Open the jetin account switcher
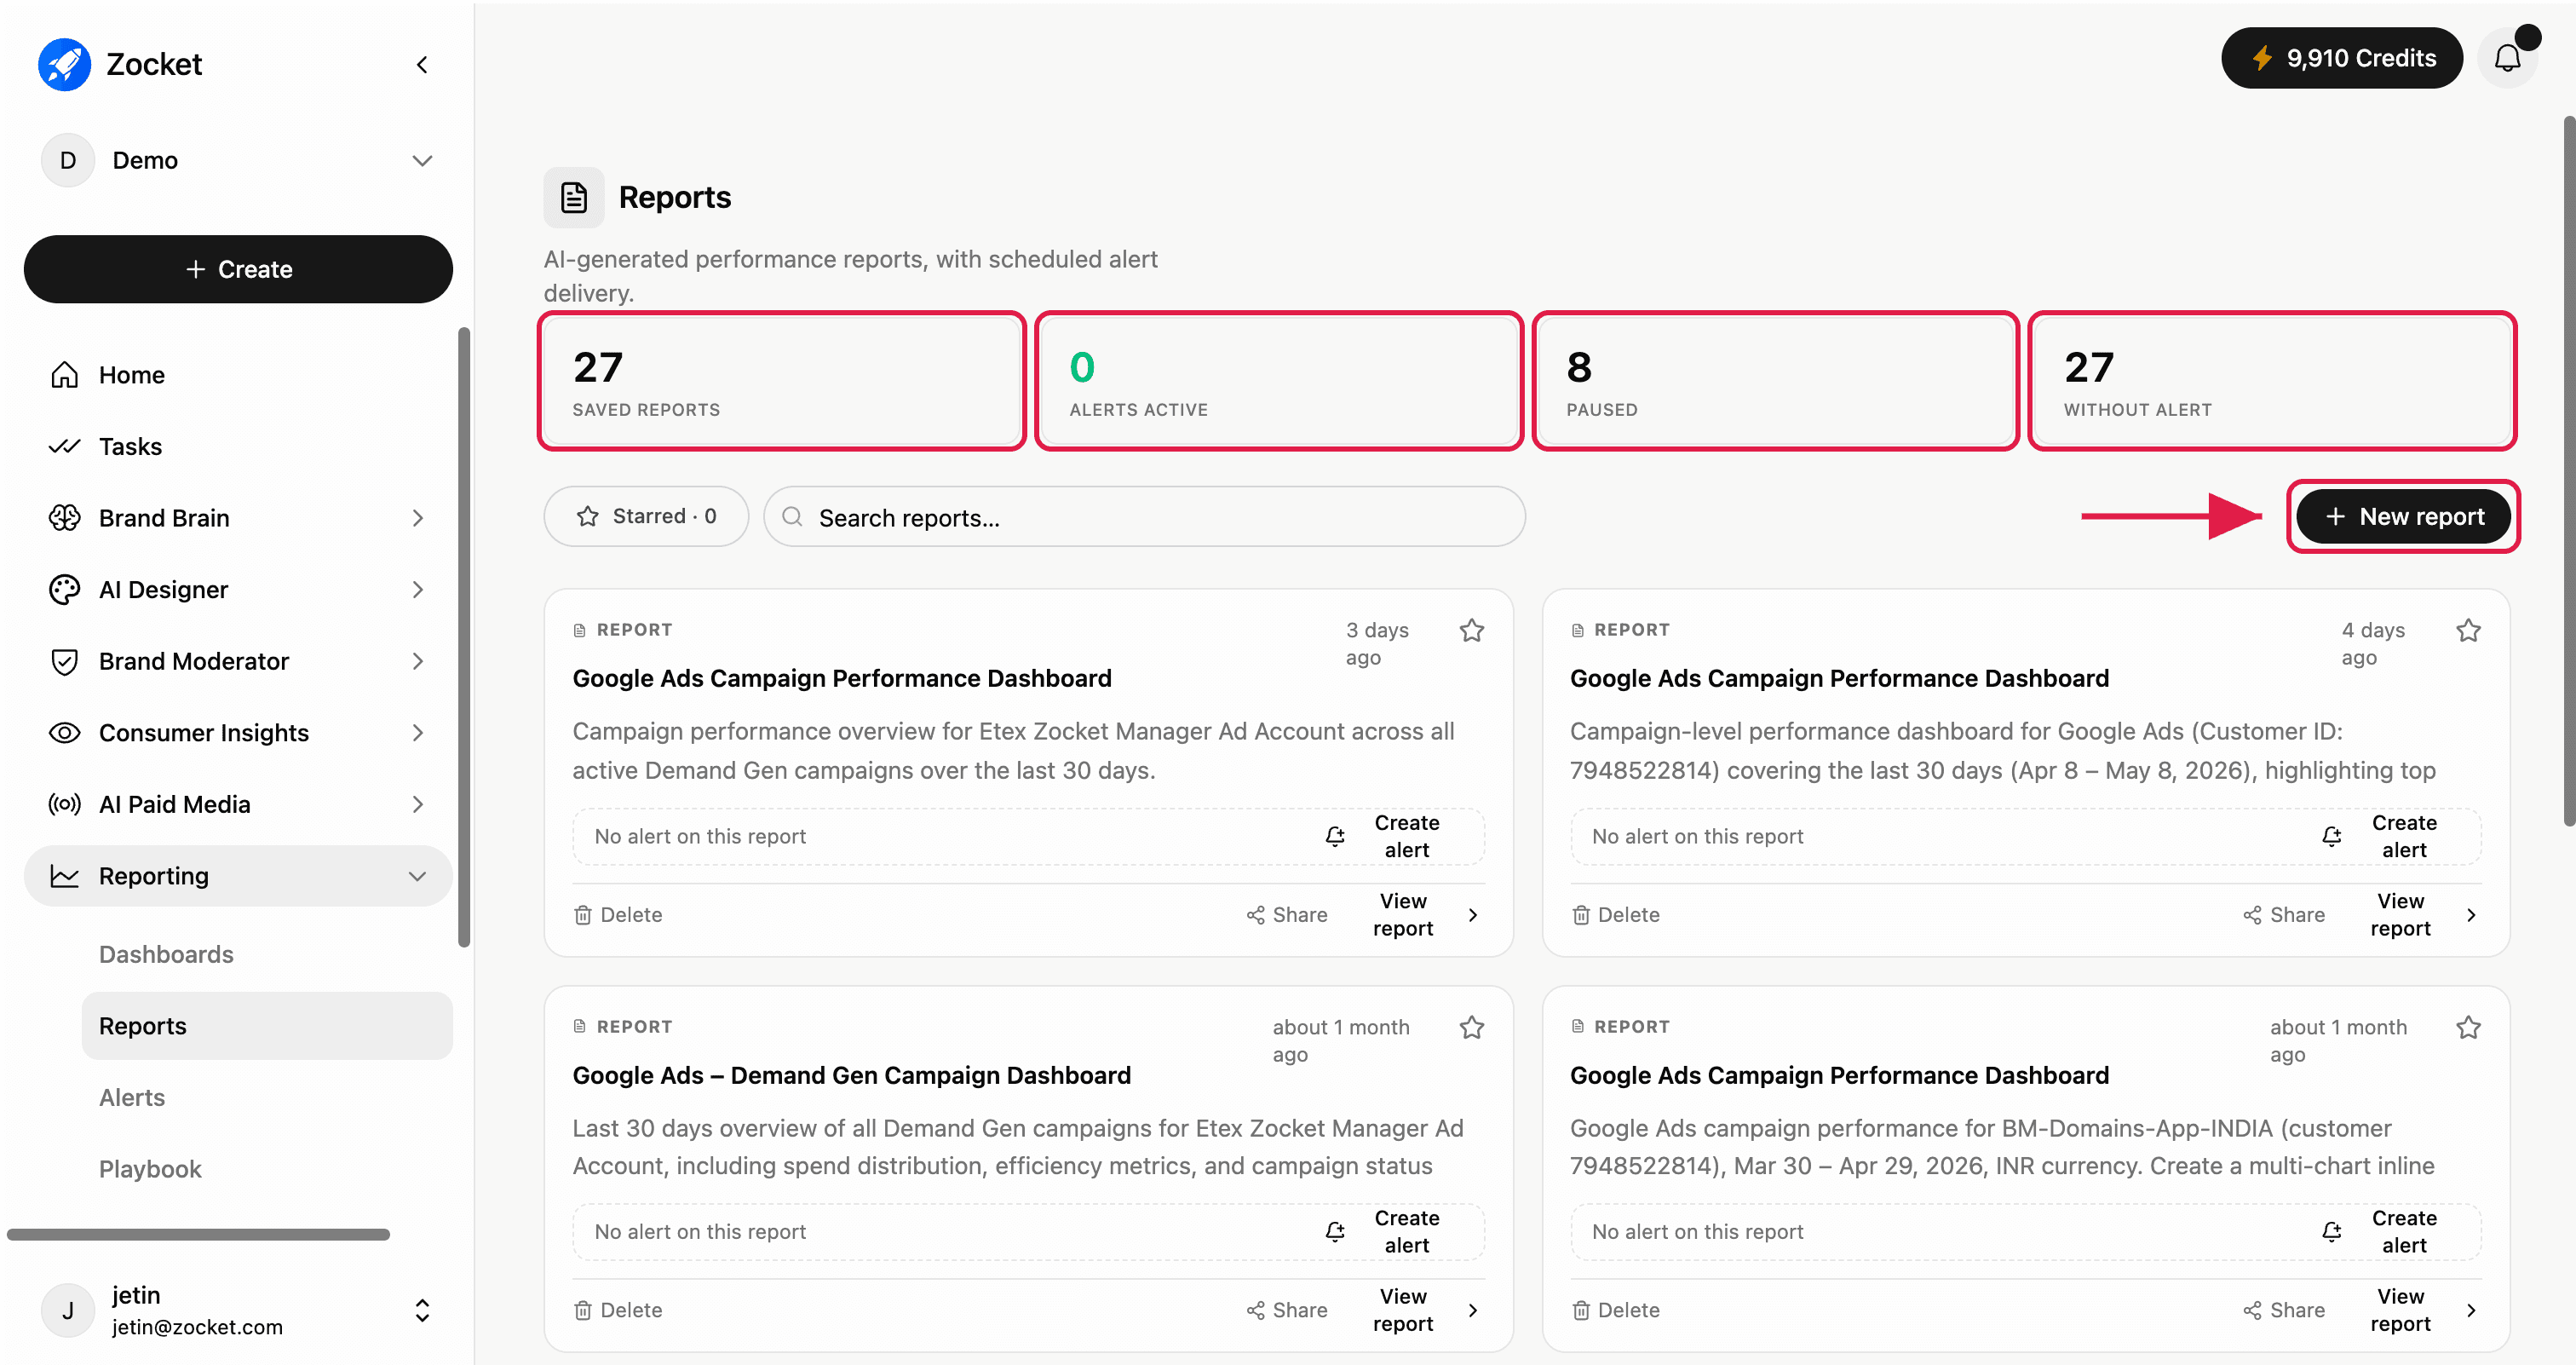Image resolution: width=2576 pixels, height=1365 pixels. 422,1310
